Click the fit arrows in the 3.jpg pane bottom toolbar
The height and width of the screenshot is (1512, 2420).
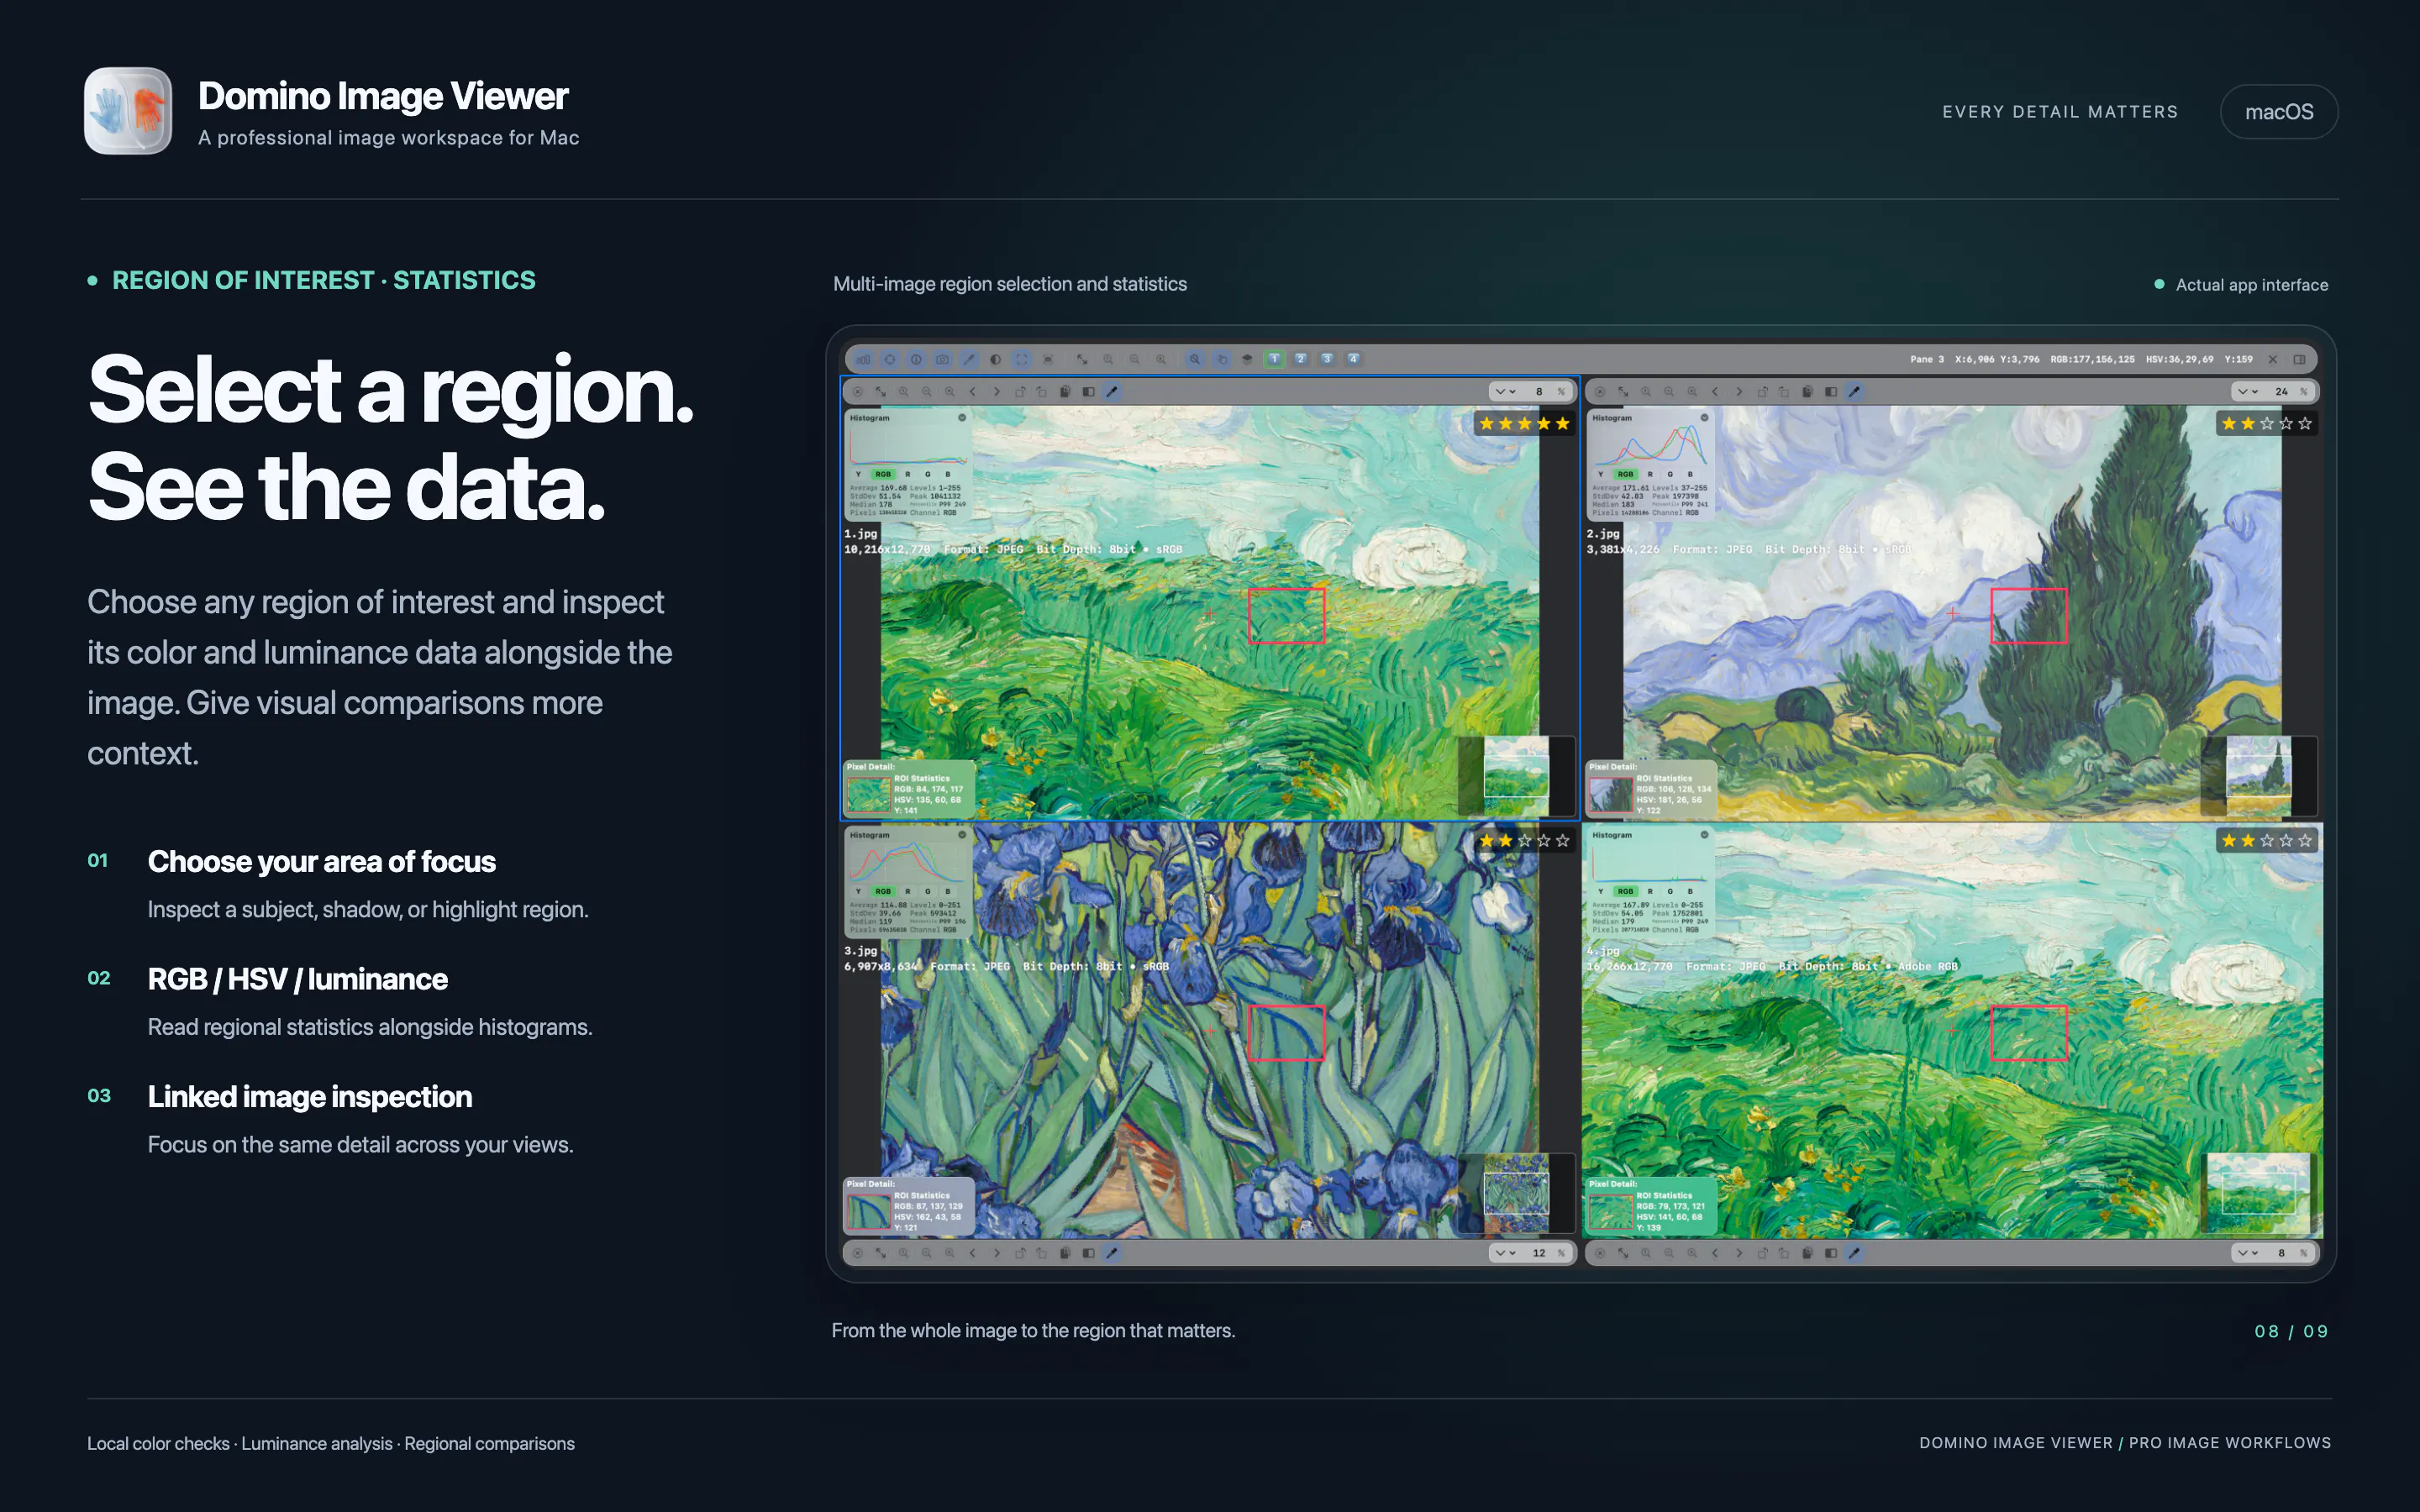(x=880, y=1253)
